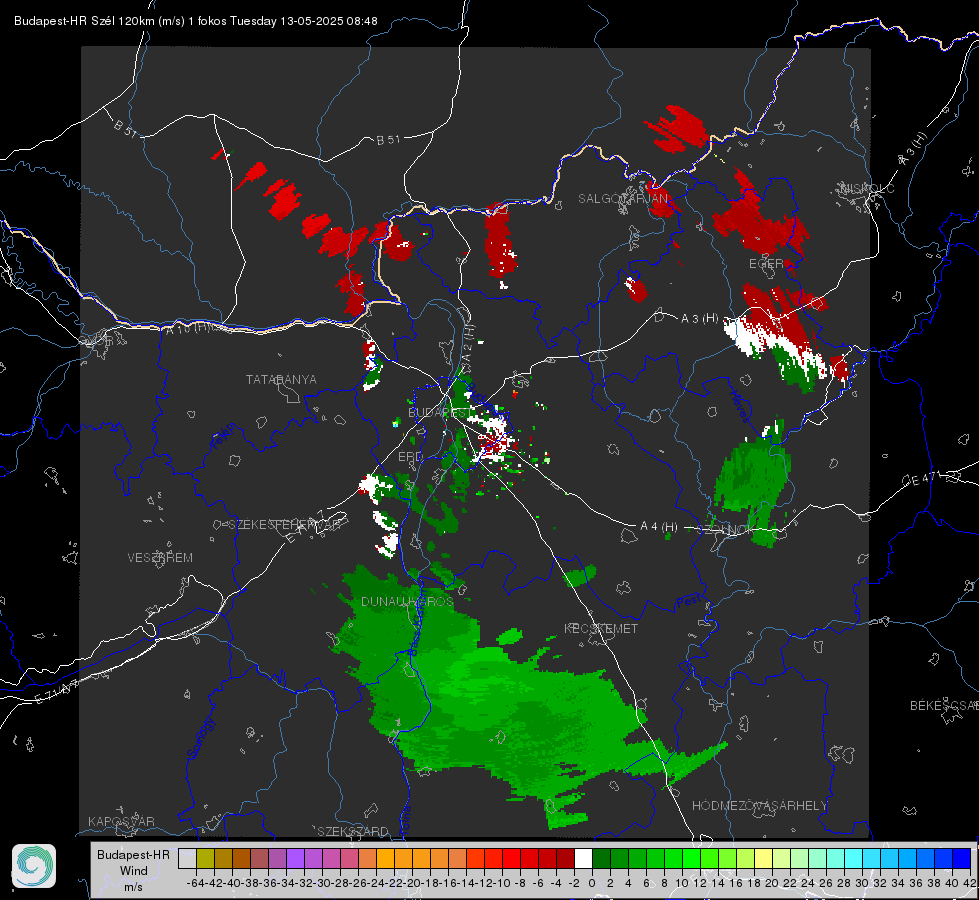Click the legend value '-64'
979x900 pixels.
tap(195, 883)
